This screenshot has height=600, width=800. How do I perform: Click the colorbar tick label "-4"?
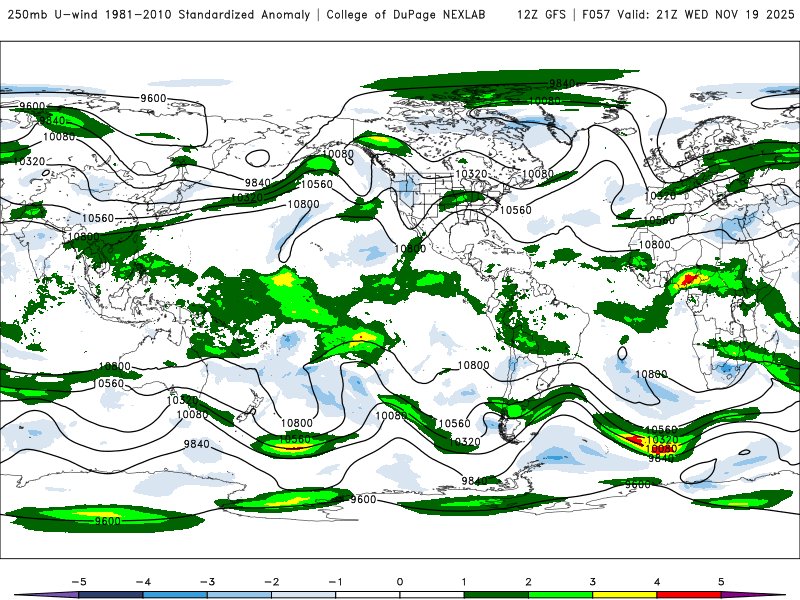pos(143,582)
